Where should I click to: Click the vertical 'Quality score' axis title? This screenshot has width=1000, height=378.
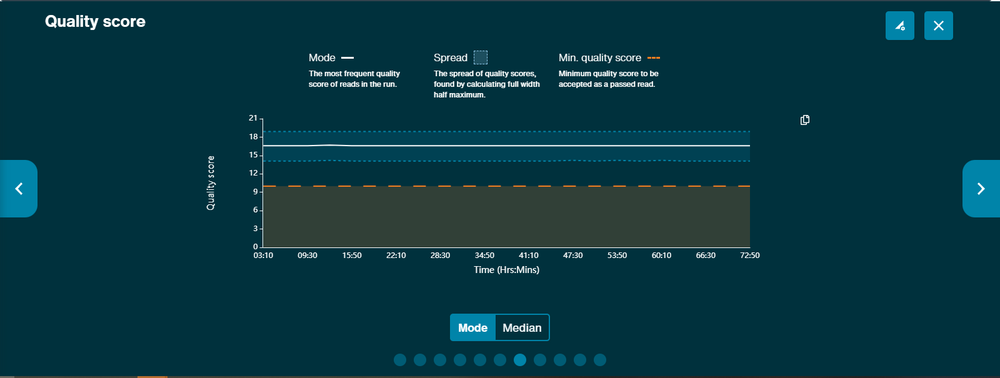[210, 183]
